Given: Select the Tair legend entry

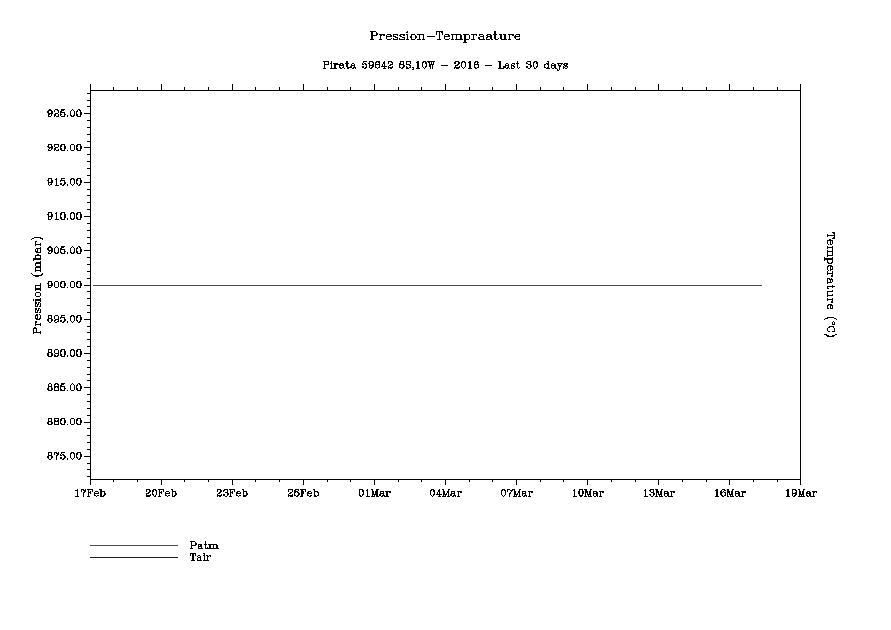Looking at the screenshot, I should [x=200, y=557].
